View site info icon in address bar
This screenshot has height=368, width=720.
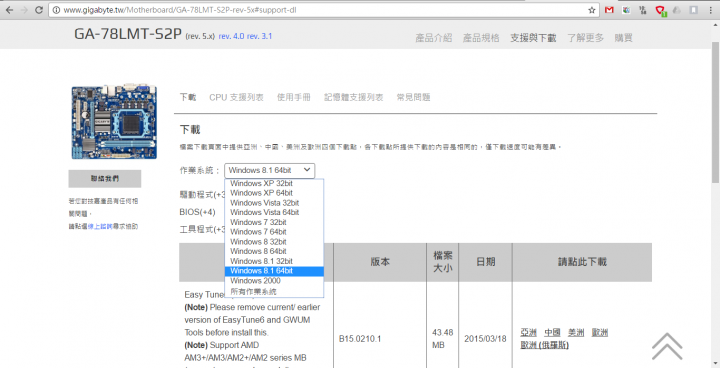tap(56, 10)
